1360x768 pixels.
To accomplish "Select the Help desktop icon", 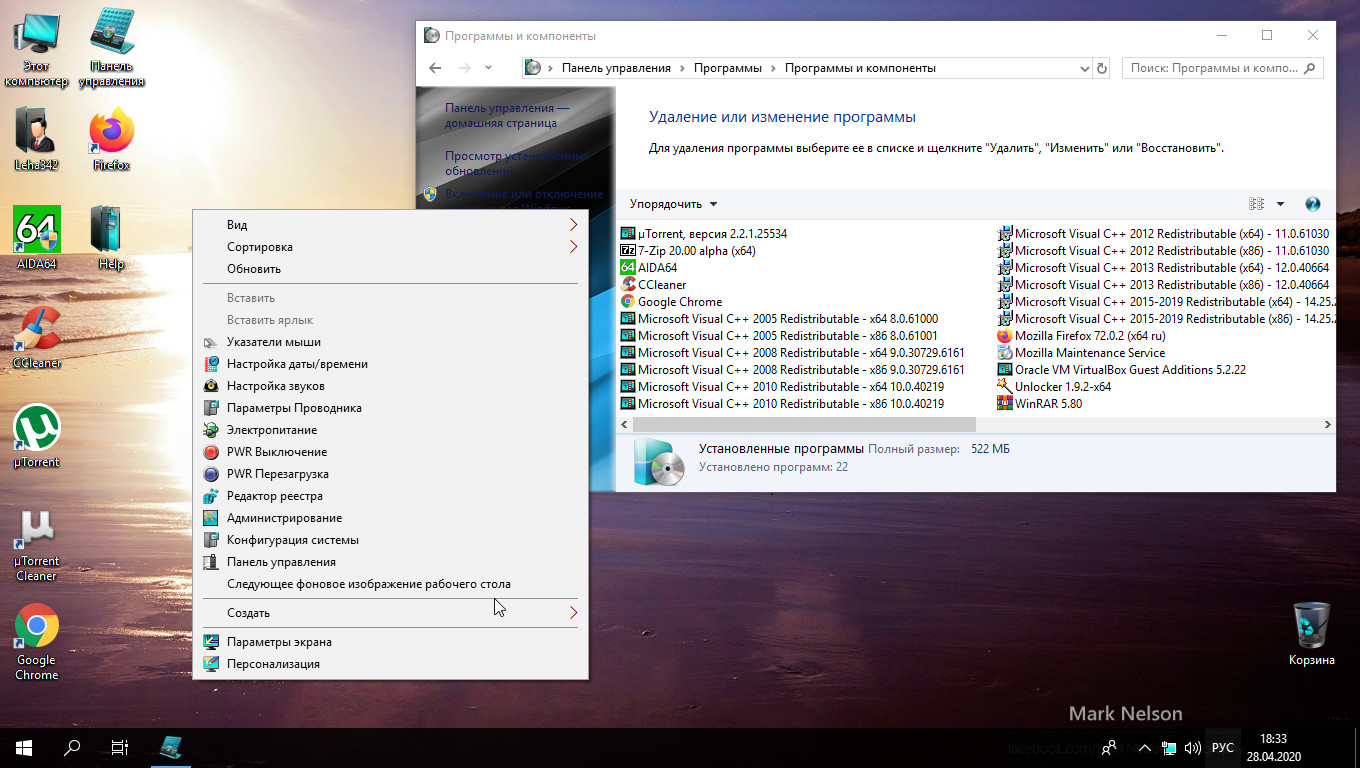I will [x=111, y=238].
